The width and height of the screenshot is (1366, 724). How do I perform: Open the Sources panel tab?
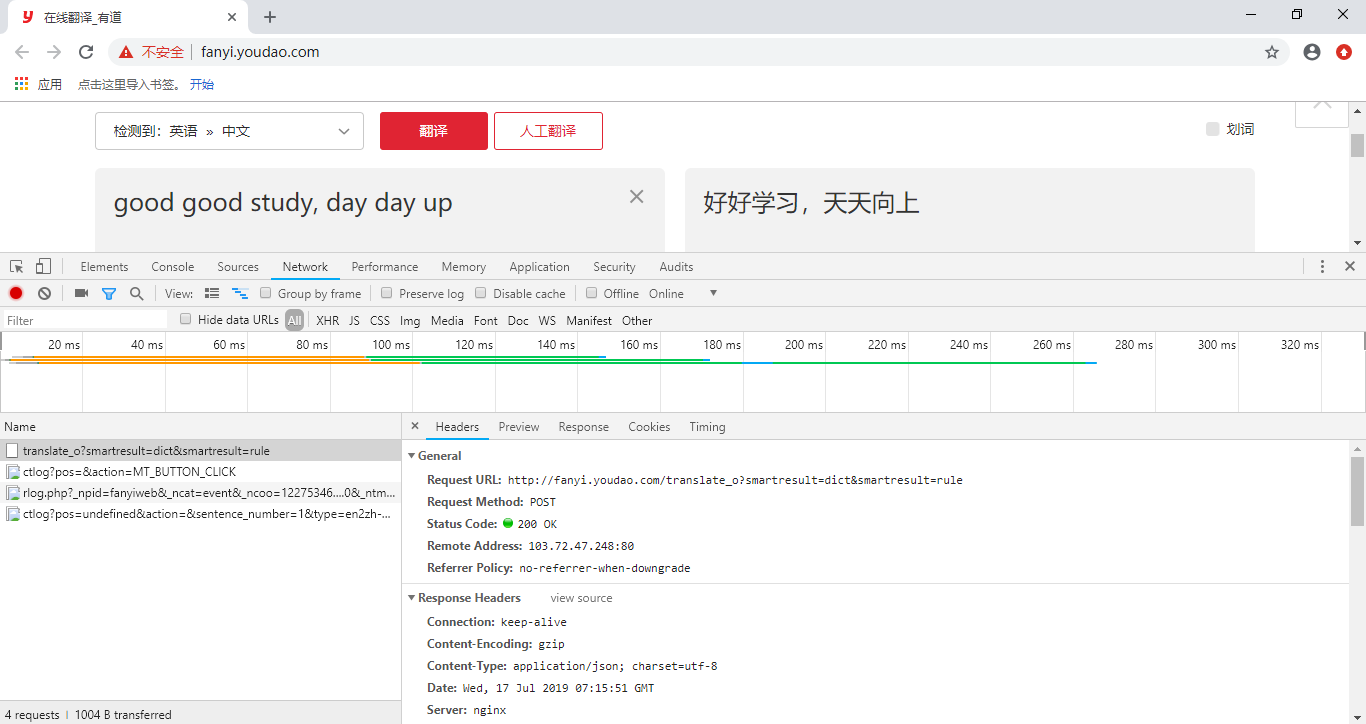(x=238, y=267)
